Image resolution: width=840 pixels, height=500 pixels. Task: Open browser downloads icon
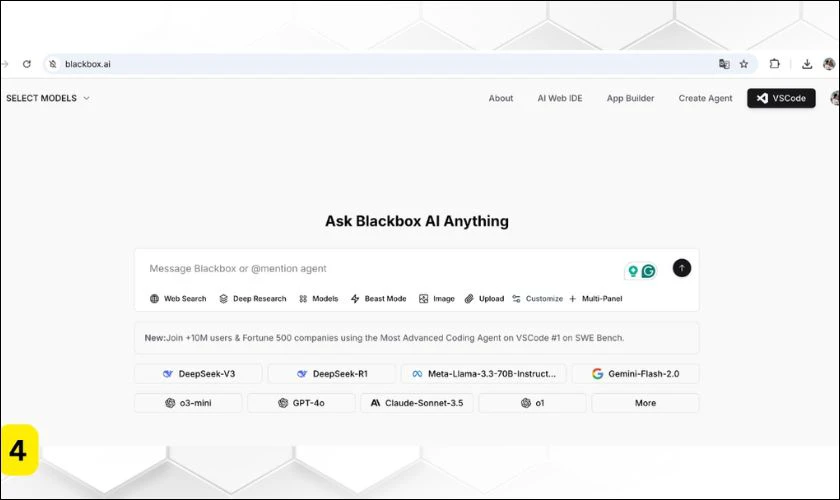tap(807, 64)
